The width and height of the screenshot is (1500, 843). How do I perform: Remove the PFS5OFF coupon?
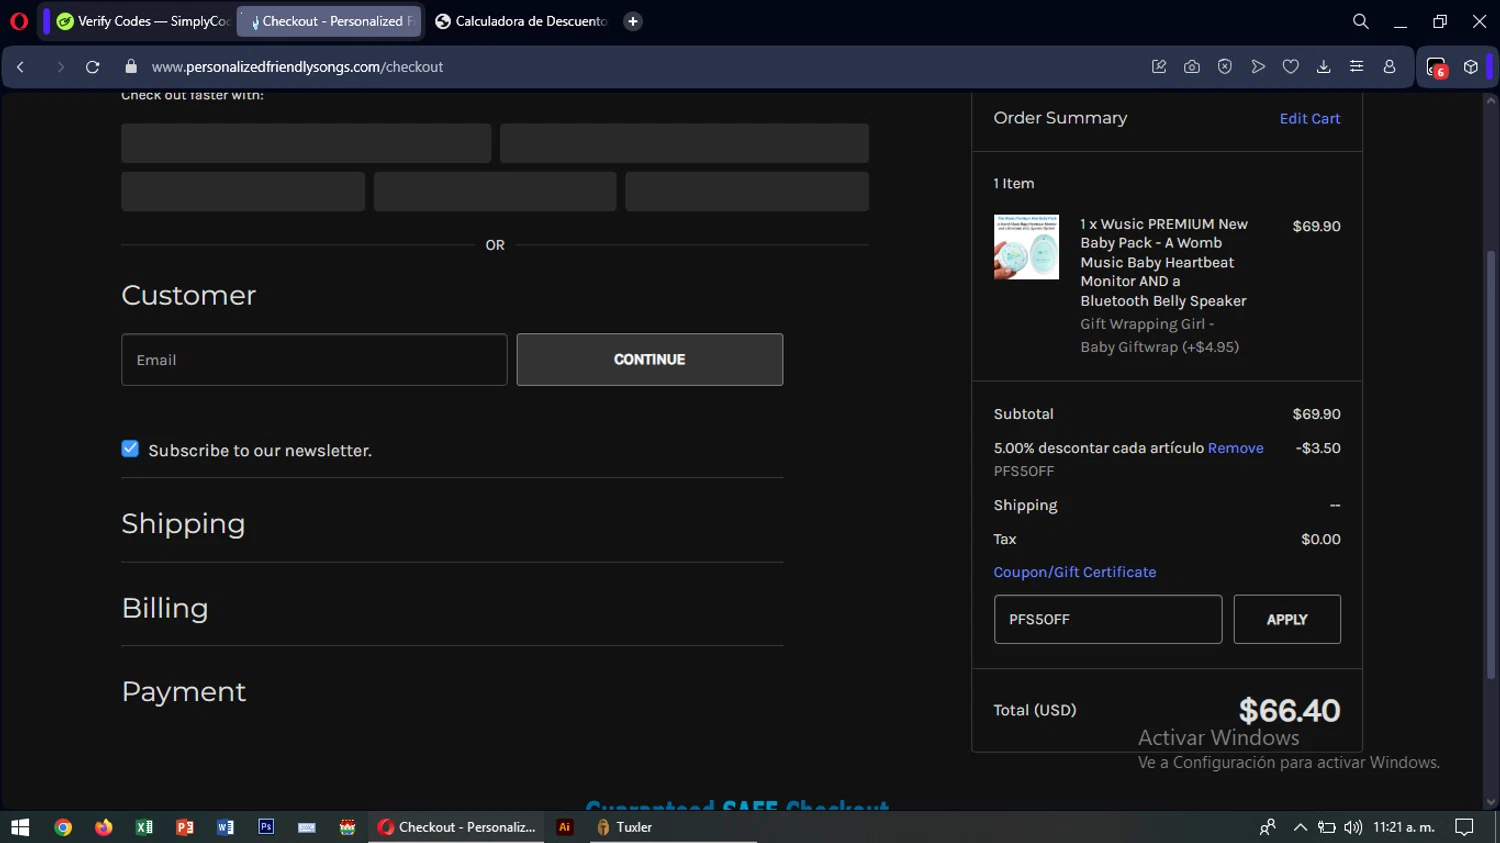[1236, 448]
